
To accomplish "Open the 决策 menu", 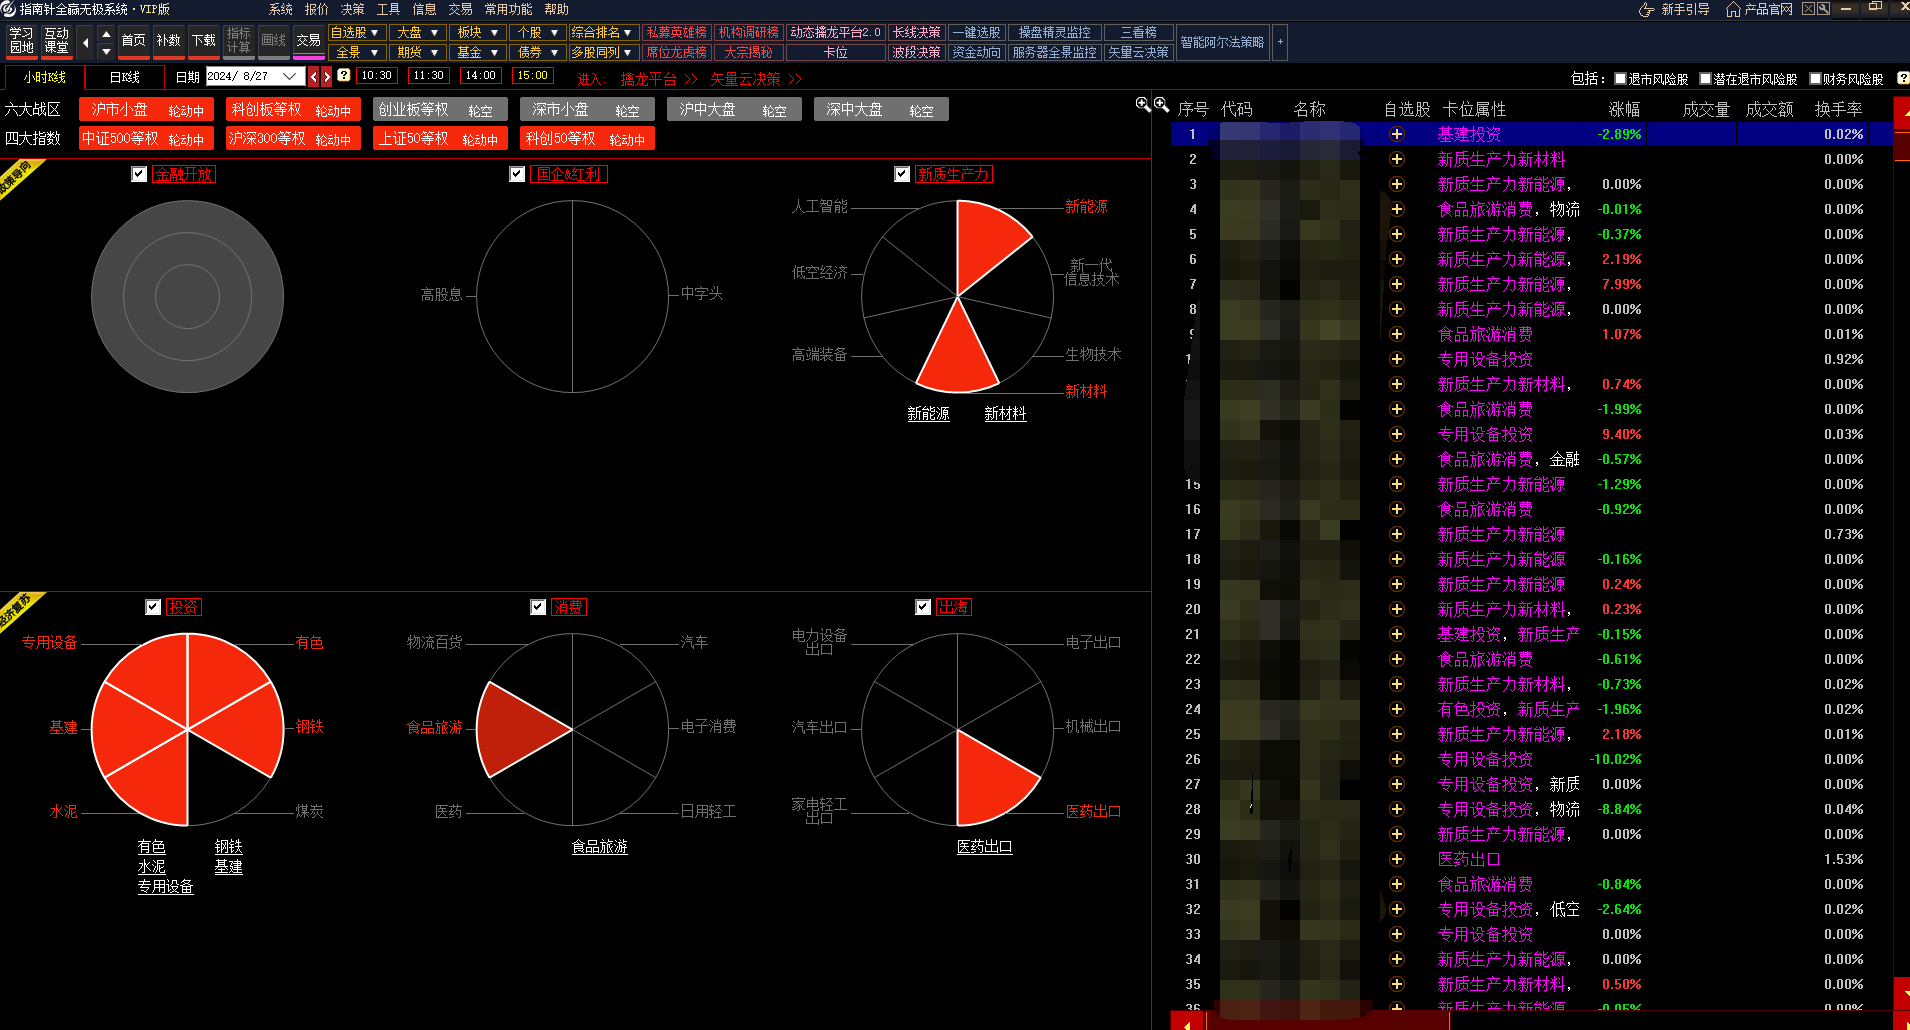I will click(x=352, y=9).
